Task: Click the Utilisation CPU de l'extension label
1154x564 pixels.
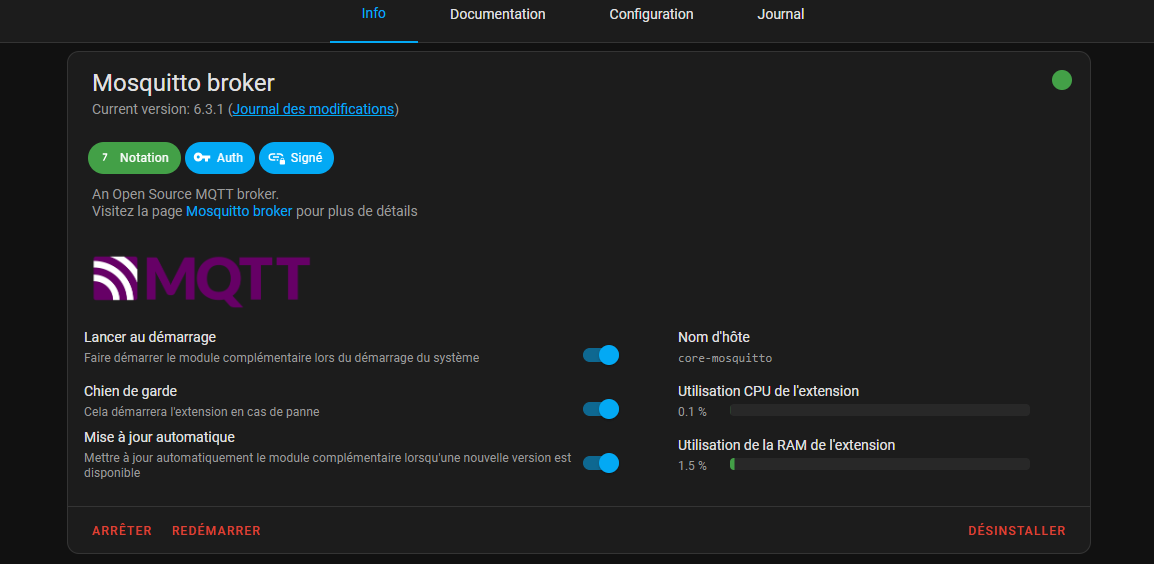Action: coord(768,391)
